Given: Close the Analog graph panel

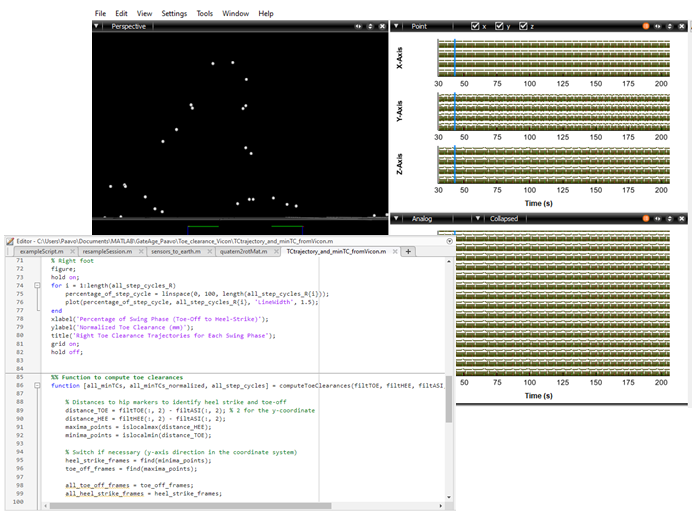Looking at the screenshot, I should click(x=682, y=219).
